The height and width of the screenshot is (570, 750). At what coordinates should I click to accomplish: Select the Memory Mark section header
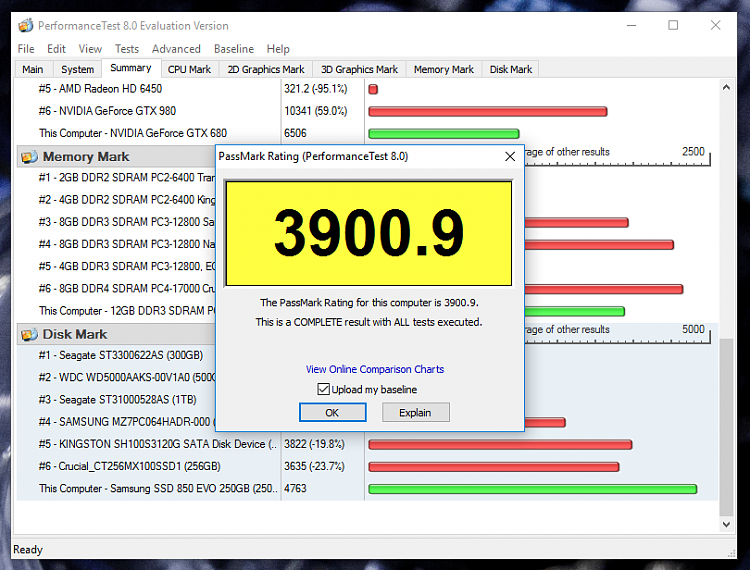pos(116,156)
